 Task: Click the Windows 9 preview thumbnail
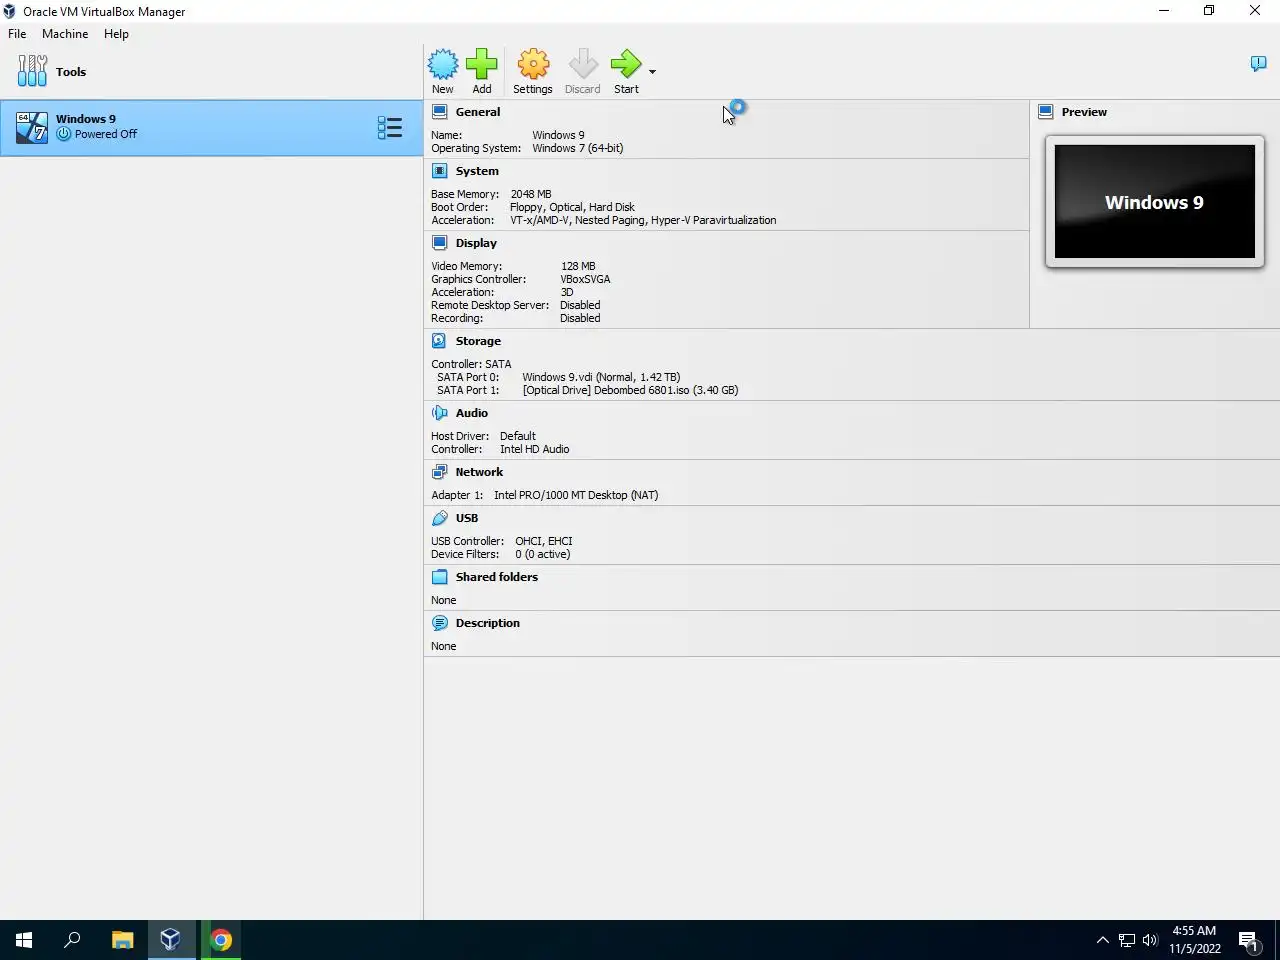click(1155, 202)
